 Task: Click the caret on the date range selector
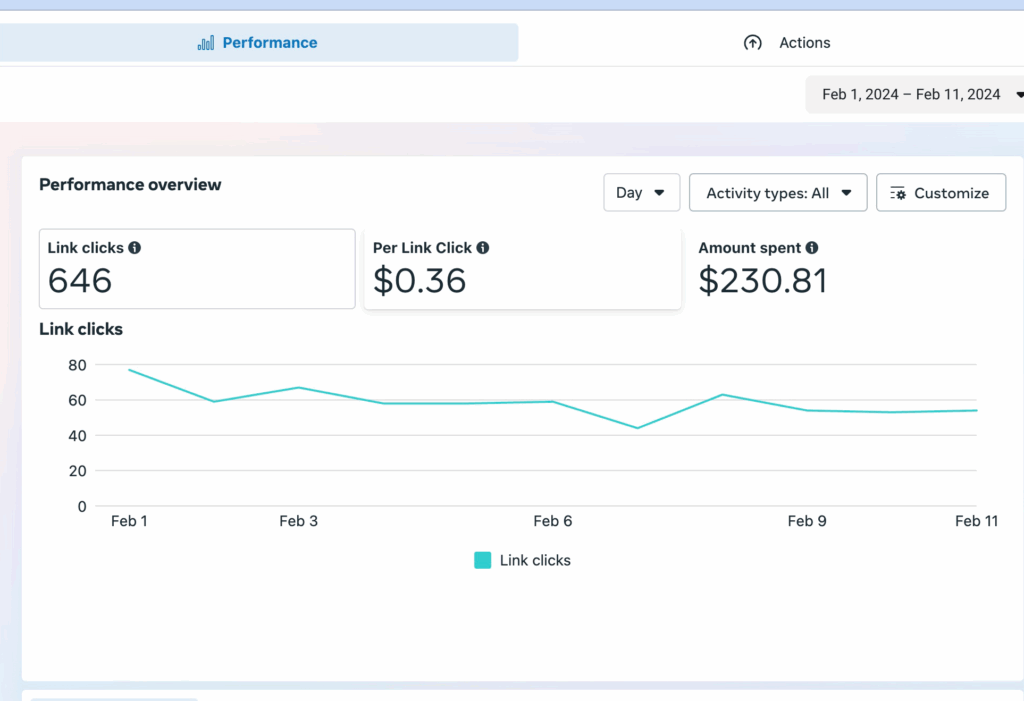[1018, 94]
